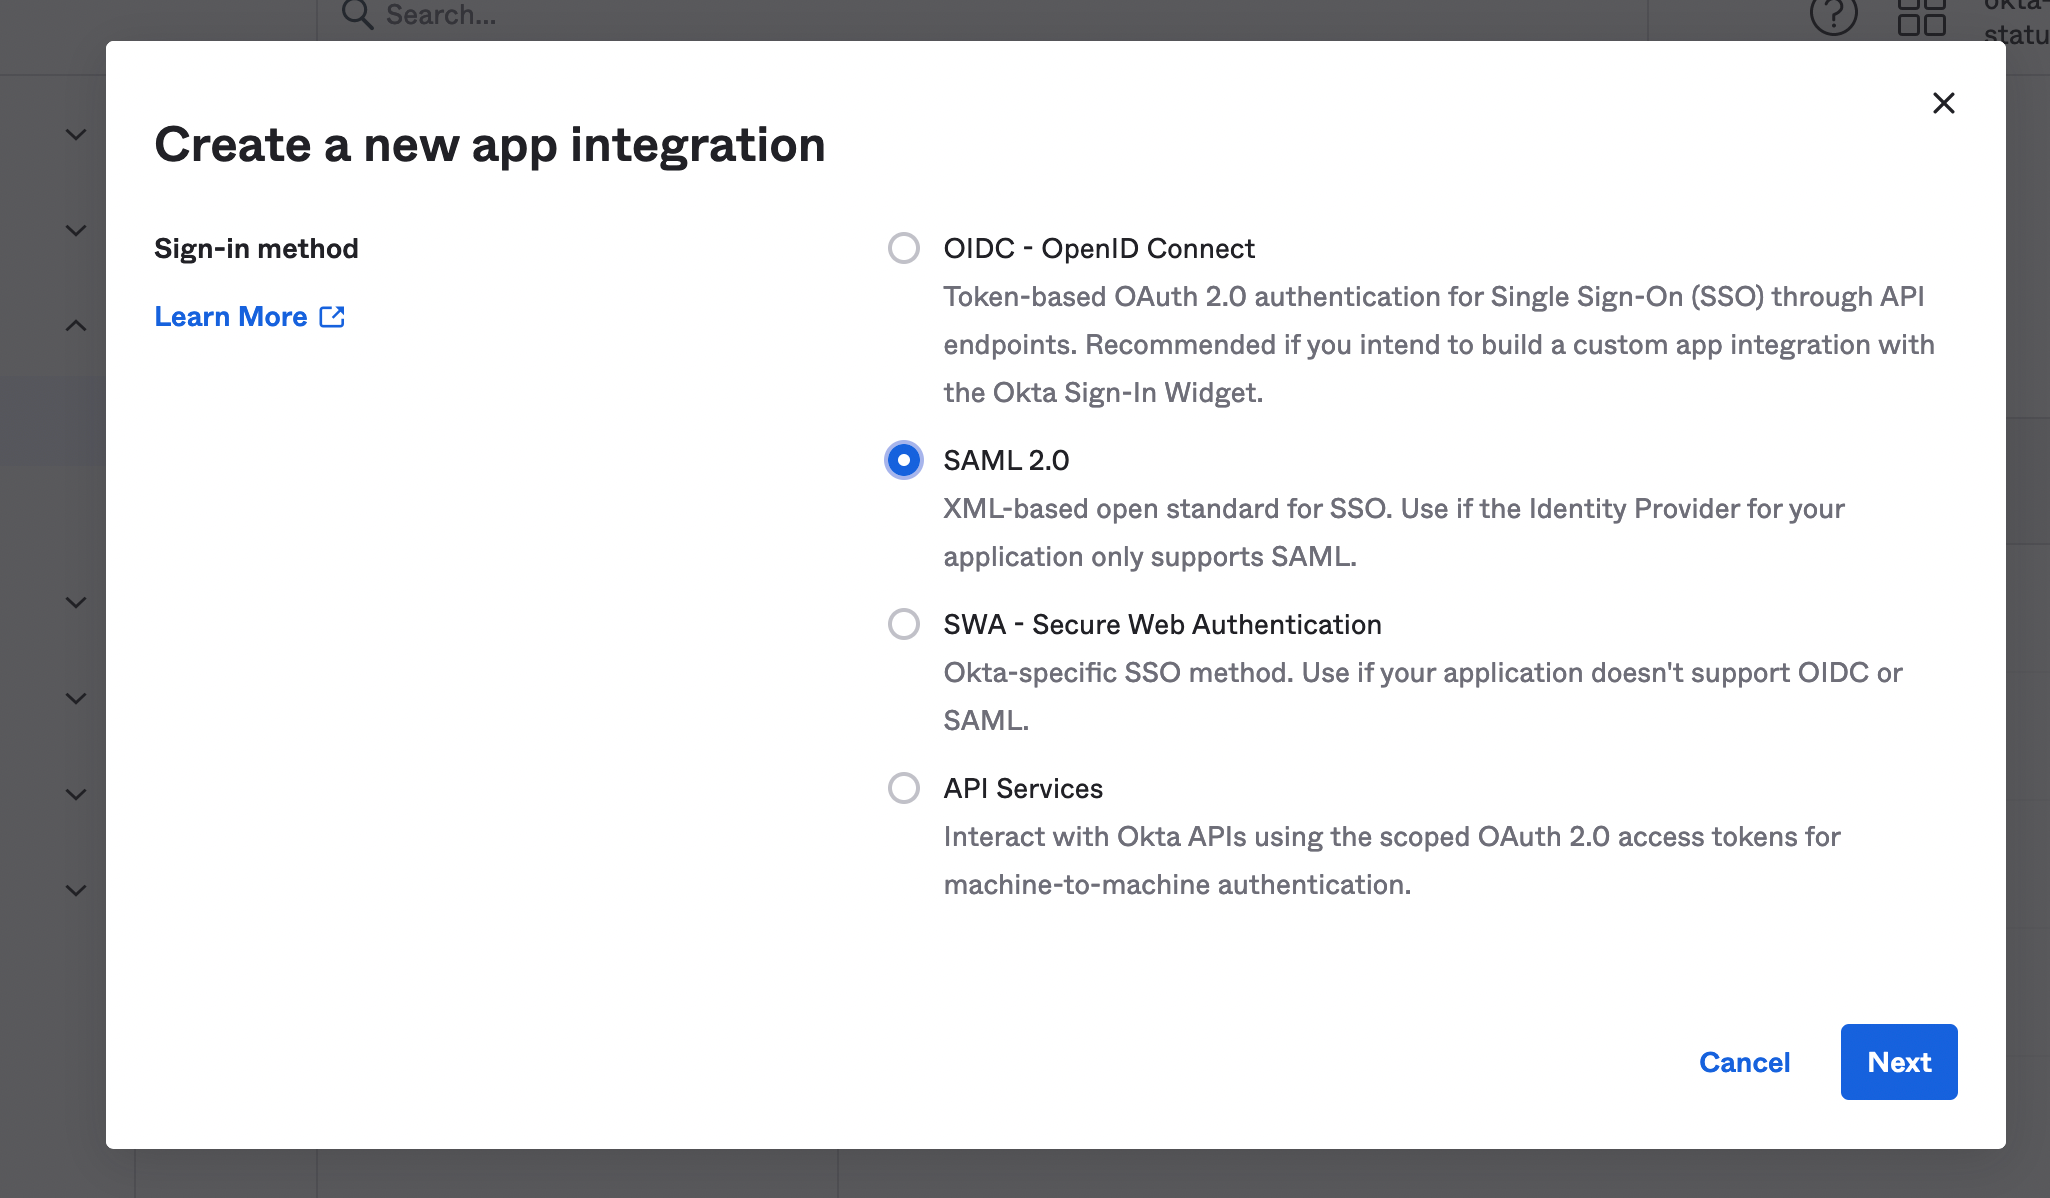Collapse the expanded upward sidebar chevron
This screenshot has height=1198, width=2050.
[76, 326]
